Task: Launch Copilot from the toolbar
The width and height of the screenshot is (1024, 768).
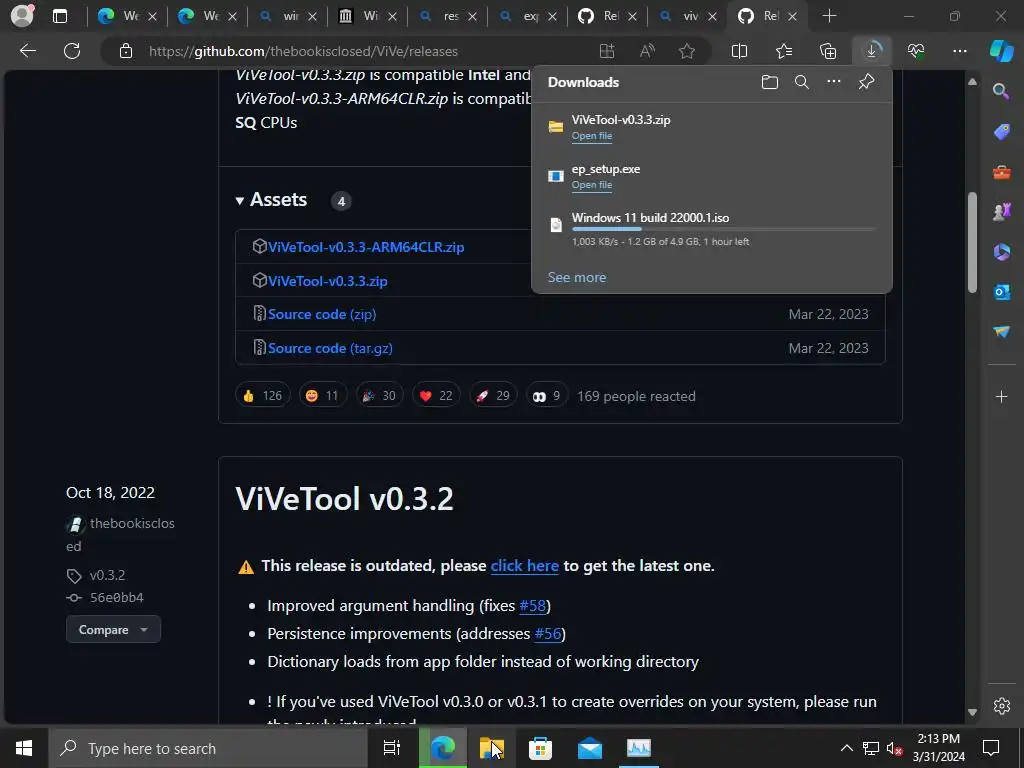Action: coord(1001,51)
